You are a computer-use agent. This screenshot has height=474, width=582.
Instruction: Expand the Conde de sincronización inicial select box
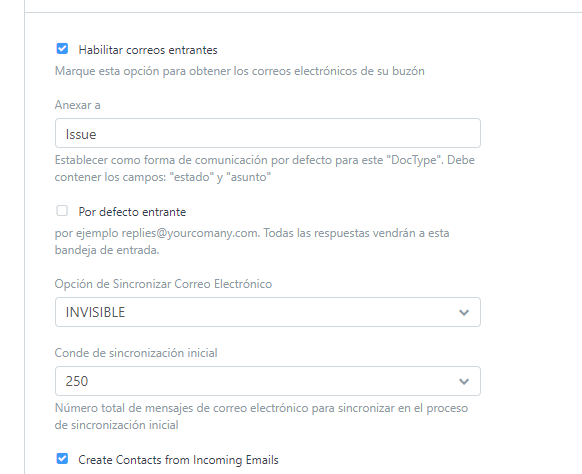pyautogui.click(x=268, y=381)
